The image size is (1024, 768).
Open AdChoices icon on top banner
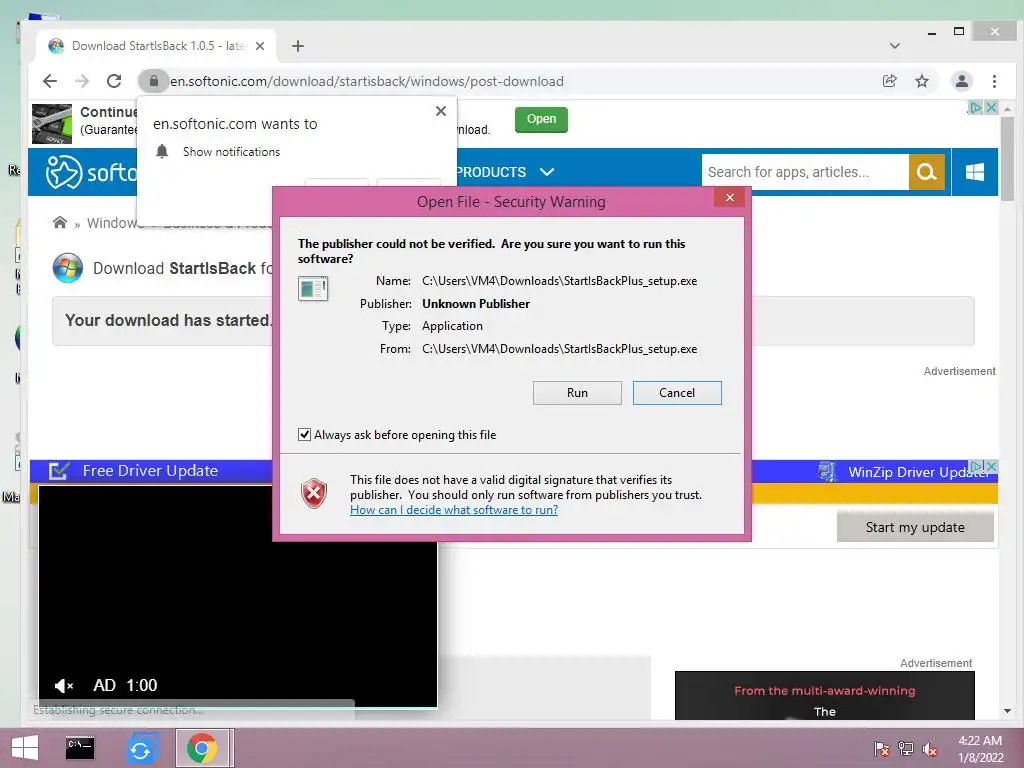(975, 108)
